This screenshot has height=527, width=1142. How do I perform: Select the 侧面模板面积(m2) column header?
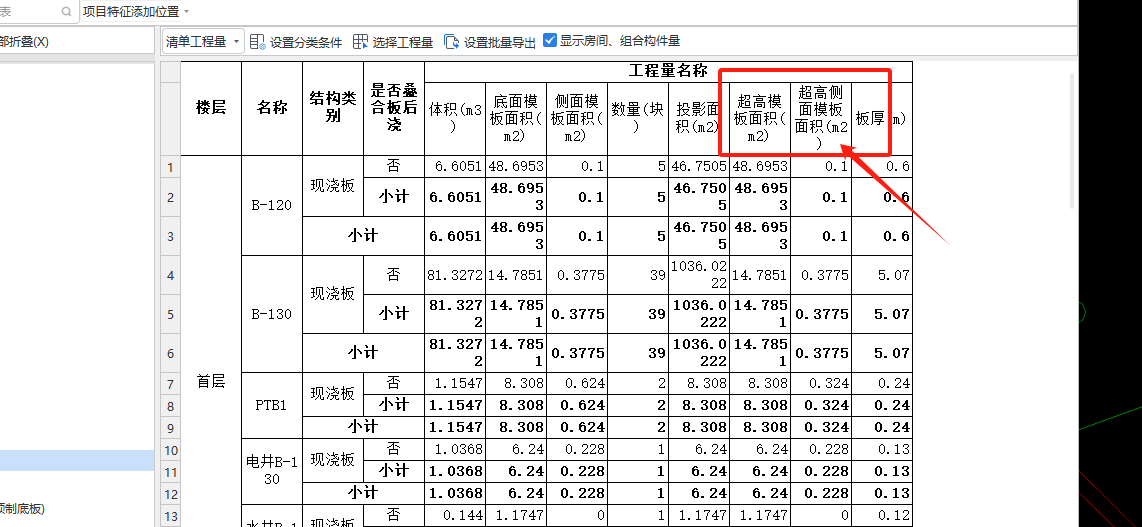[577, 119]
